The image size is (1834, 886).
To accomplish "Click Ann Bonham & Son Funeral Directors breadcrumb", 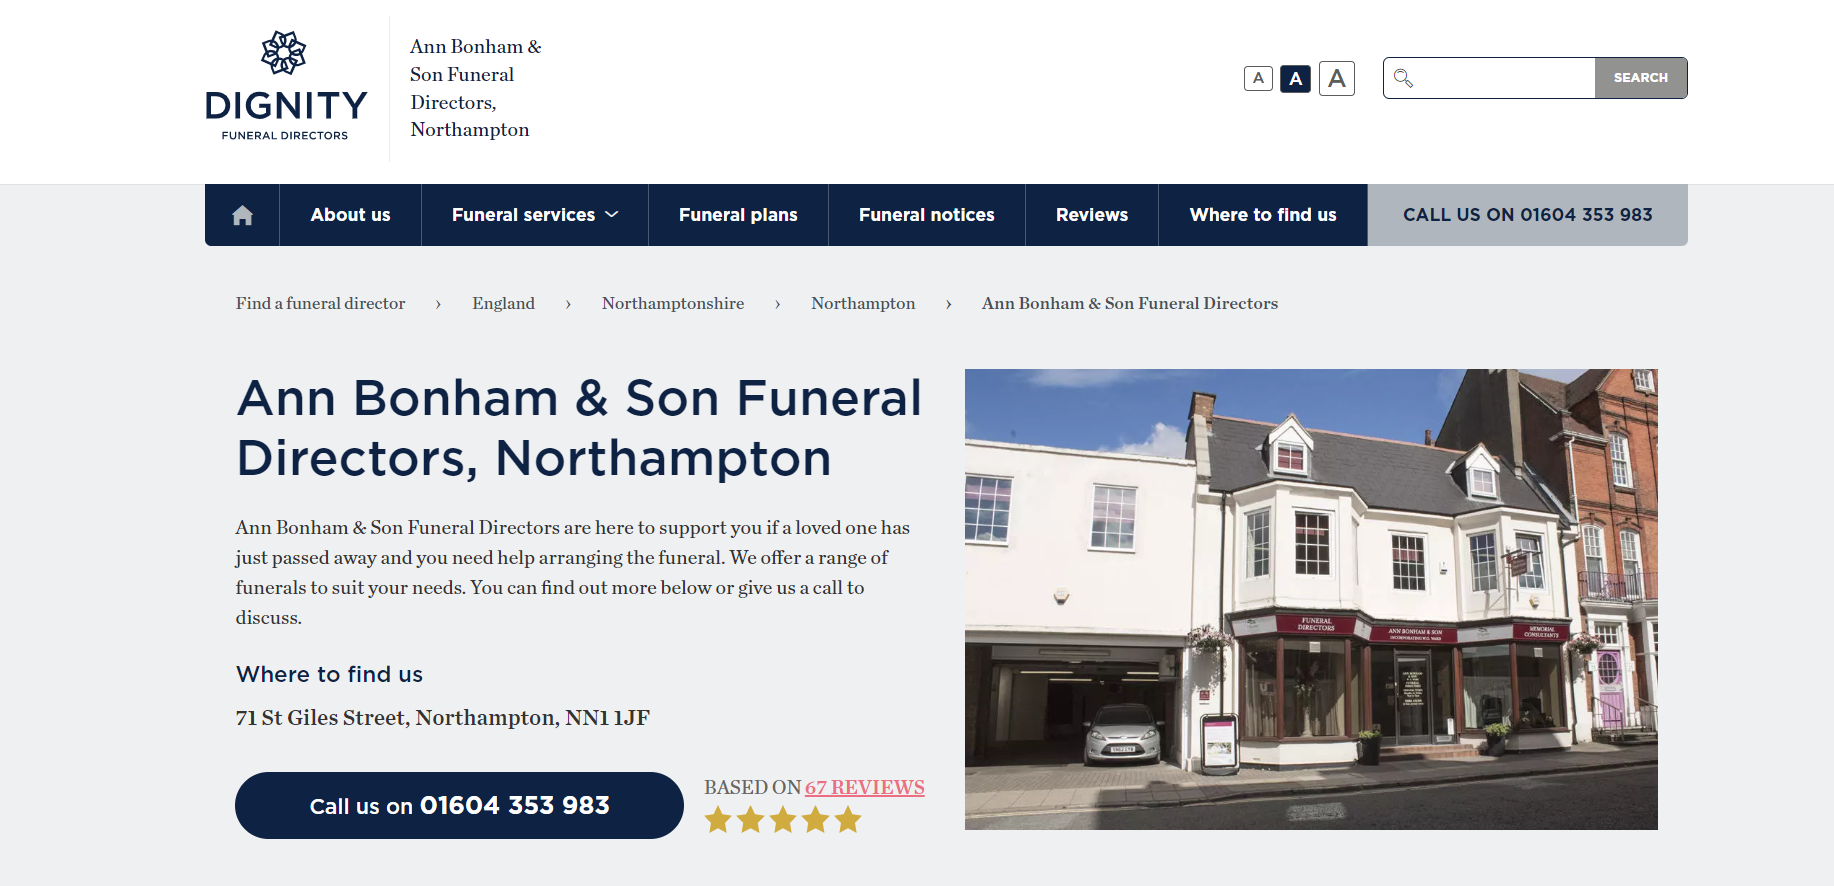I will pos(1130,303).
